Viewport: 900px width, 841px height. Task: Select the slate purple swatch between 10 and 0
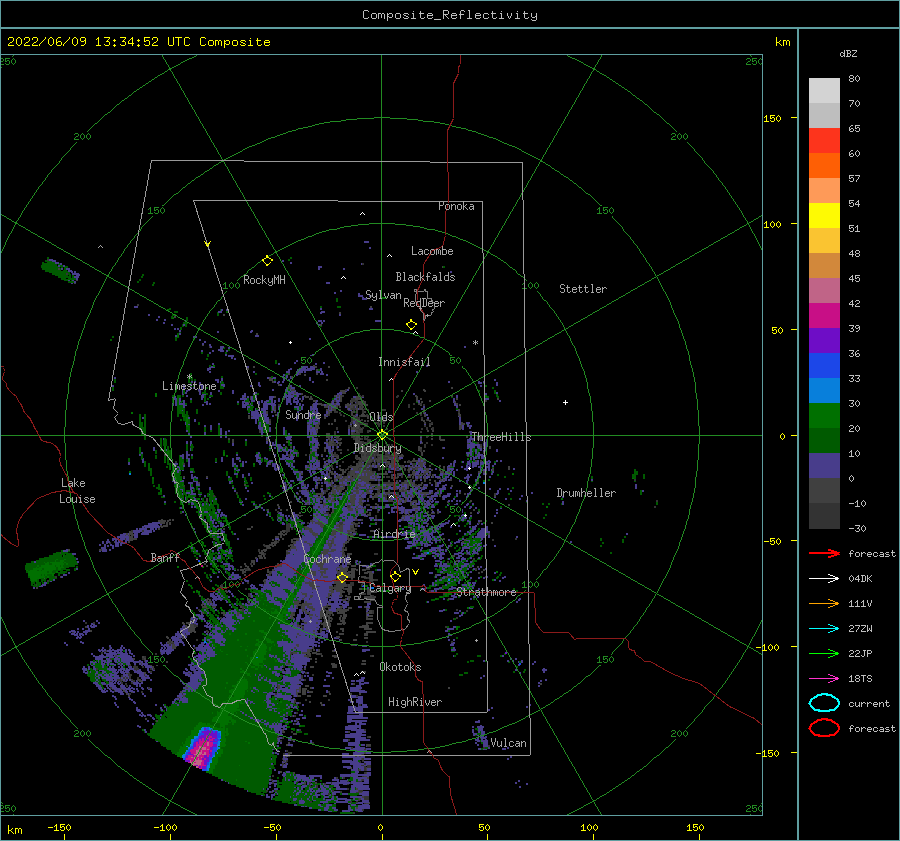point(824,466)
